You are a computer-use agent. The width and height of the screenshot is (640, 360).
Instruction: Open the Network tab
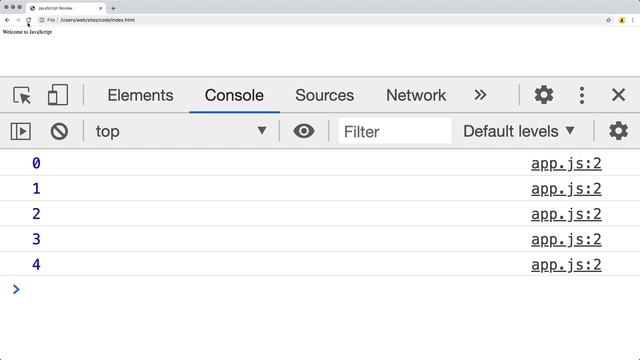(x=416, y=95)
